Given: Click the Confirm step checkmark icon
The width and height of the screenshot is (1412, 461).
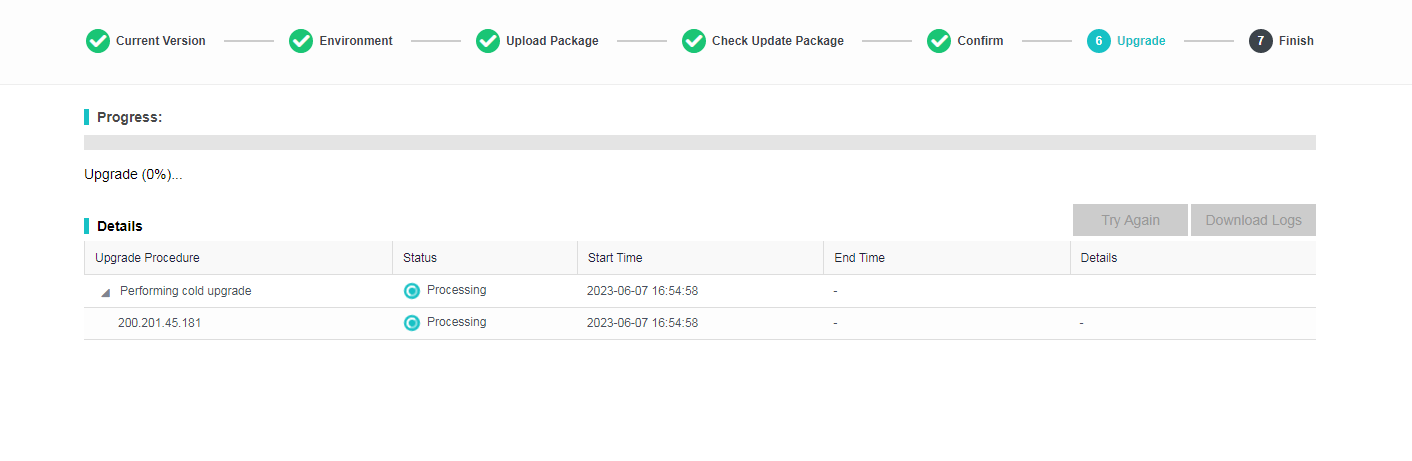Looking at the screenshot, I should click(x=939, y=41).
